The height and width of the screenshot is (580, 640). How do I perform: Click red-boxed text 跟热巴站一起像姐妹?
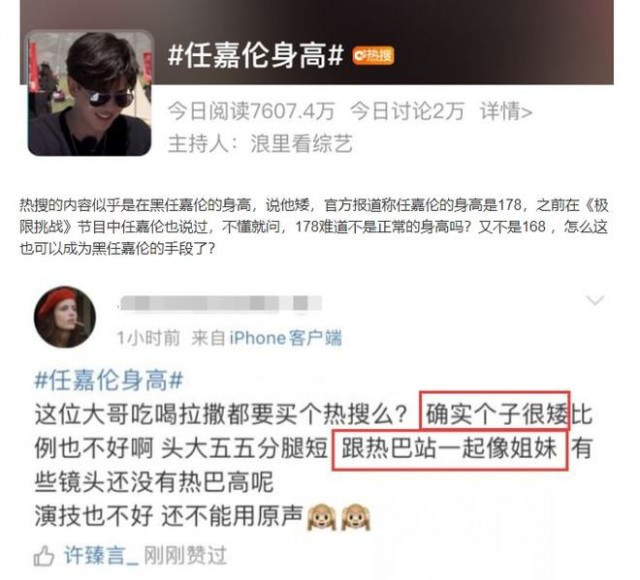[x=450, y=449]
